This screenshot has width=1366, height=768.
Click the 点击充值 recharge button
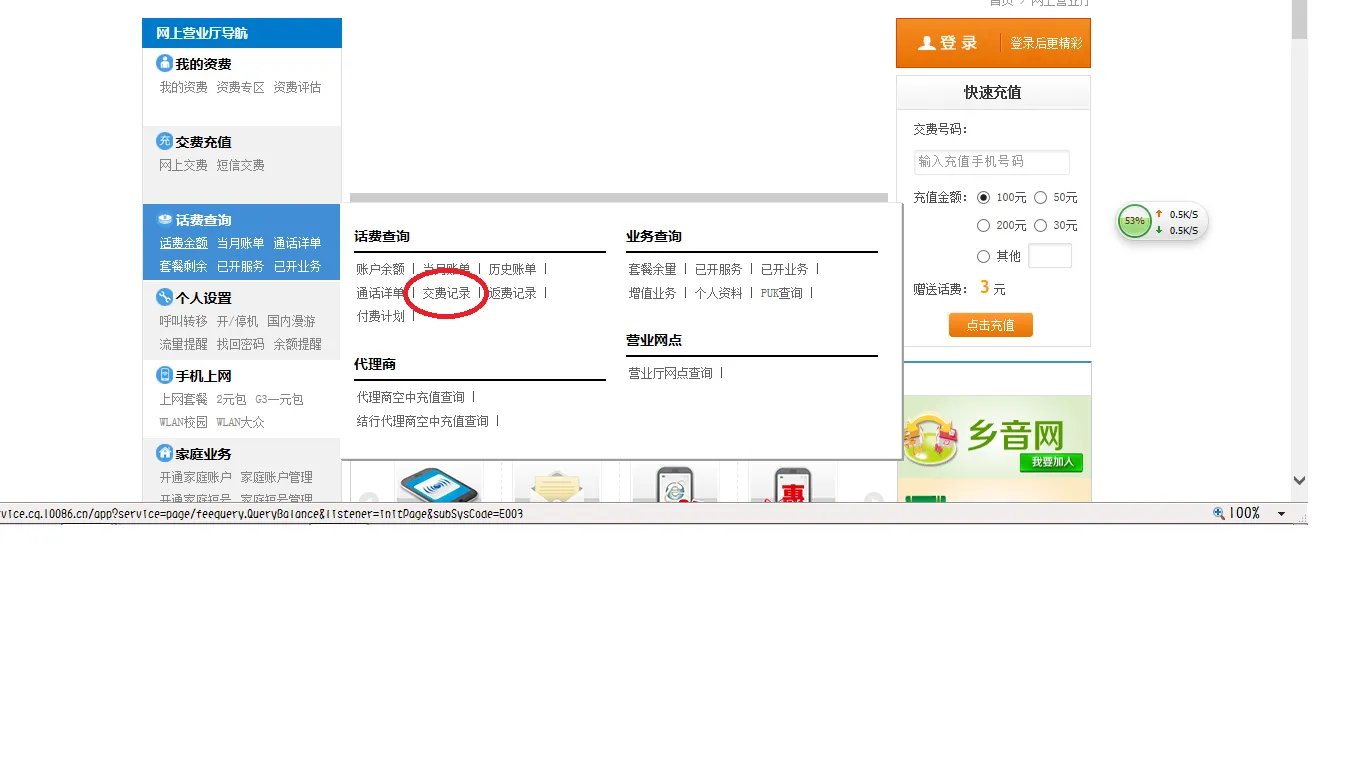click(x=990, y=325)
